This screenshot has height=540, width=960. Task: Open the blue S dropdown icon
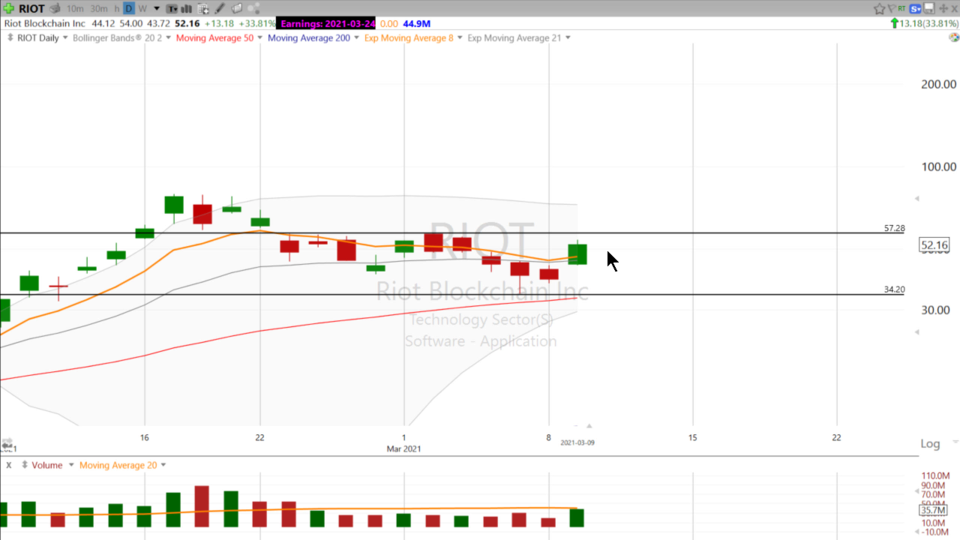point(916,9)
